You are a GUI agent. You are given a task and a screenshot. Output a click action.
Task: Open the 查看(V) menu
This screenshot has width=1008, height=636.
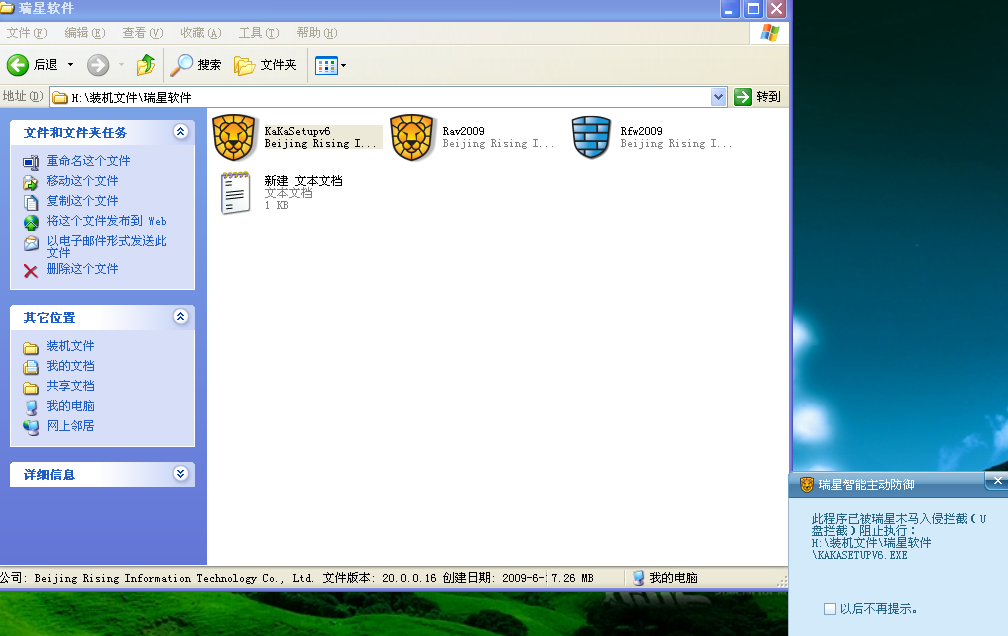click(x=143, y=33)
